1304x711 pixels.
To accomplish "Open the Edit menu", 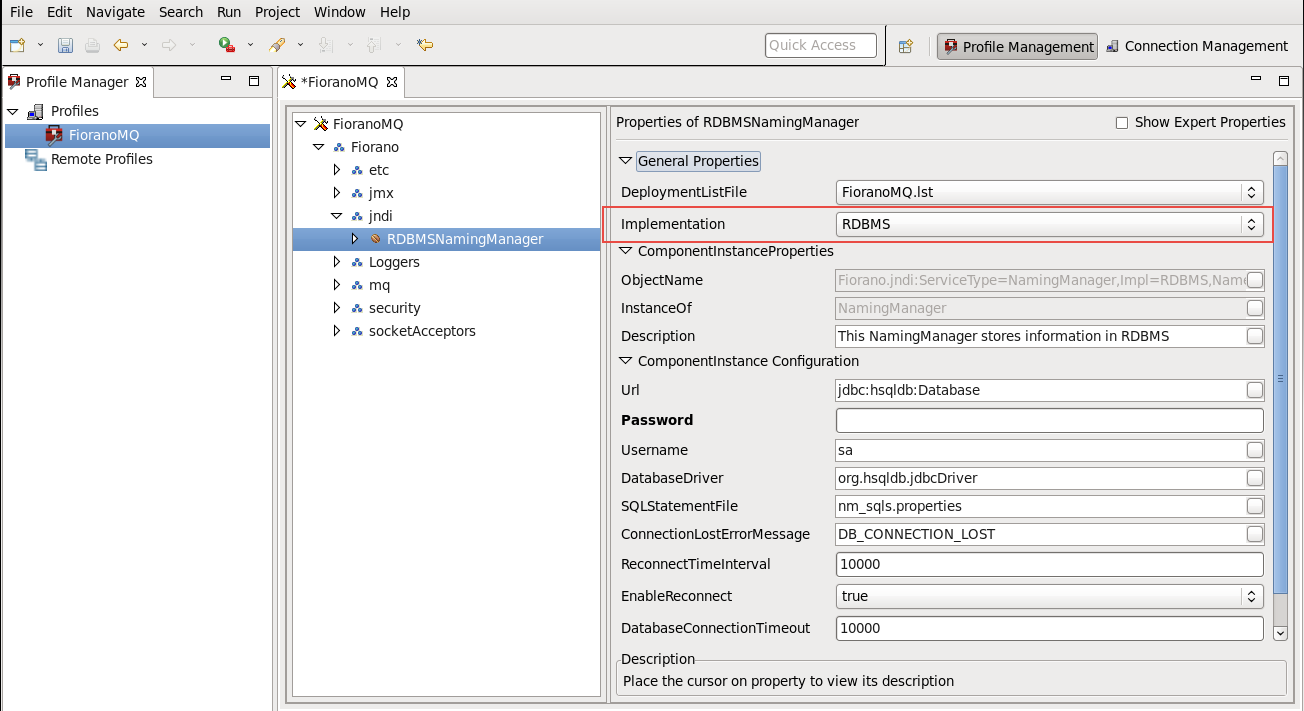I will click(59, 12).
